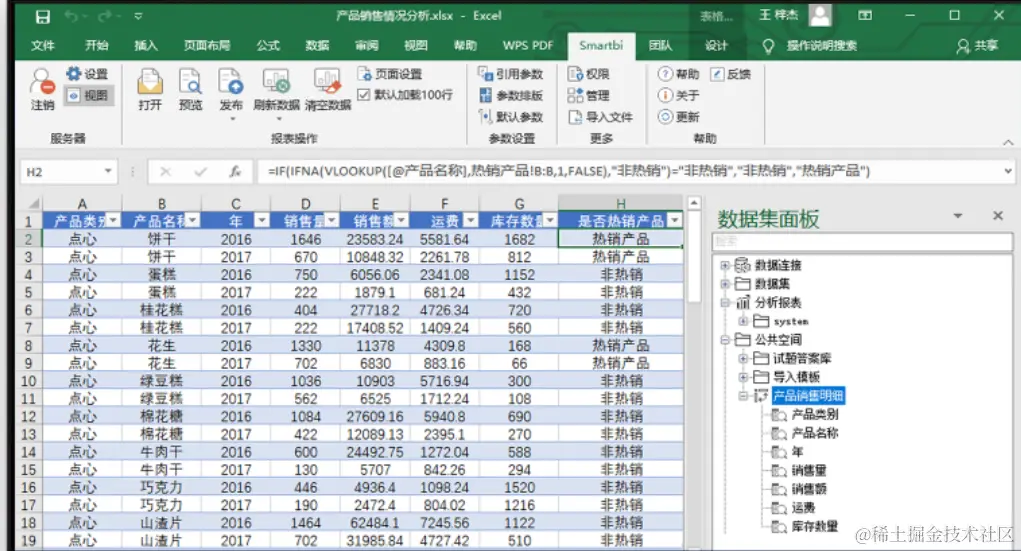Image resolution: width=1021 pixels, height=551 pixels.
Task: Toggle the 视图 view button
Action: point(88,96)
